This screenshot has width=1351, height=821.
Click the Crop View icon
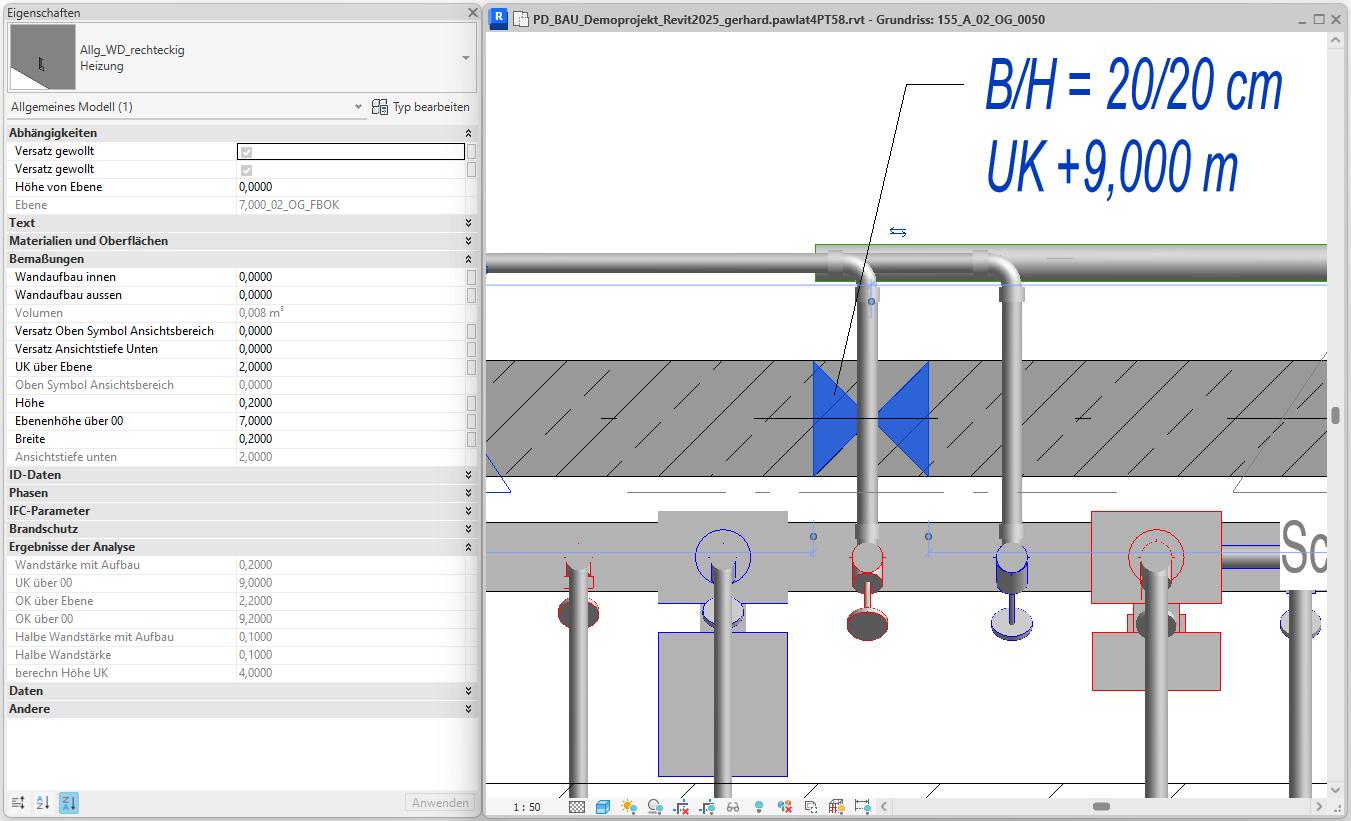(681, 807)
